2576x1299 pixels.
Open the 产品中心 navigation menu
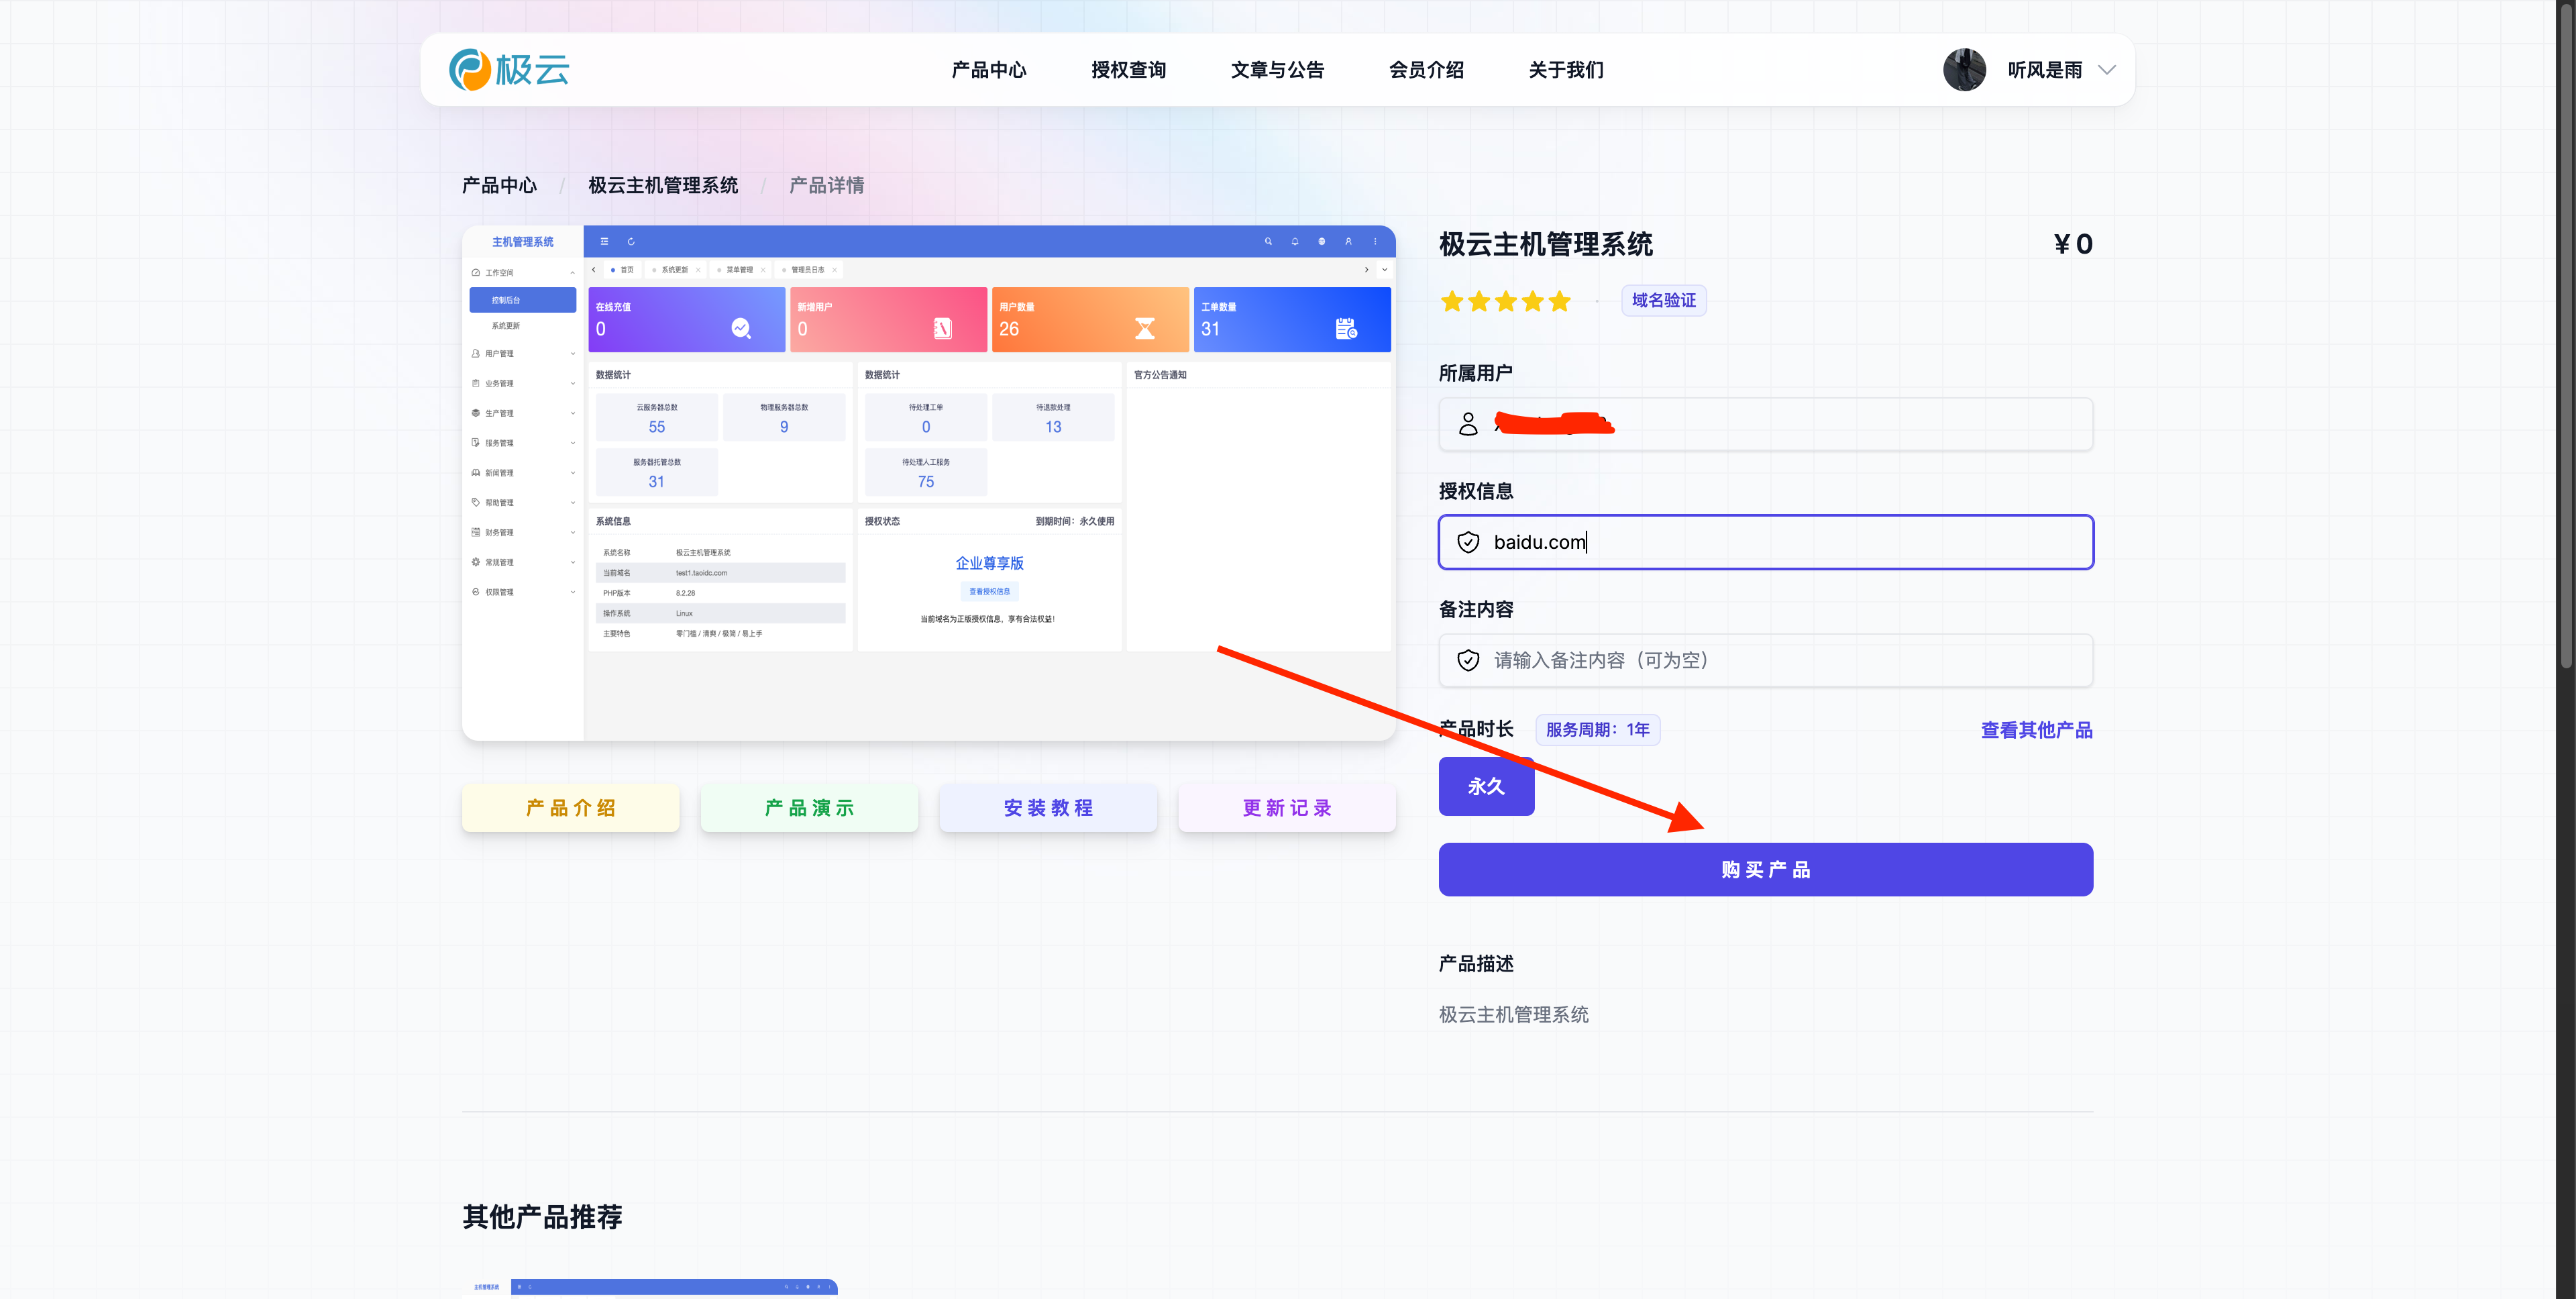(x=988, y=70)
